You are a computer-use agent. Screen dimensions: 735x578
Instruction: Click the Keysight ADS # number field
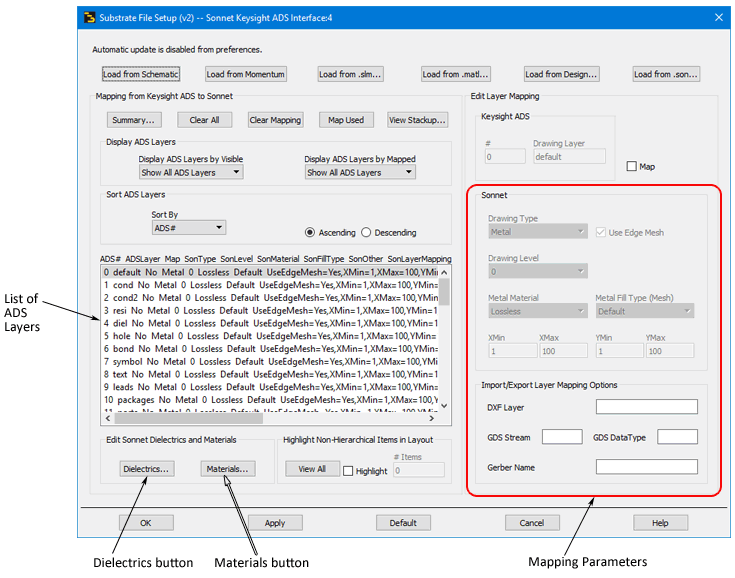505,157
